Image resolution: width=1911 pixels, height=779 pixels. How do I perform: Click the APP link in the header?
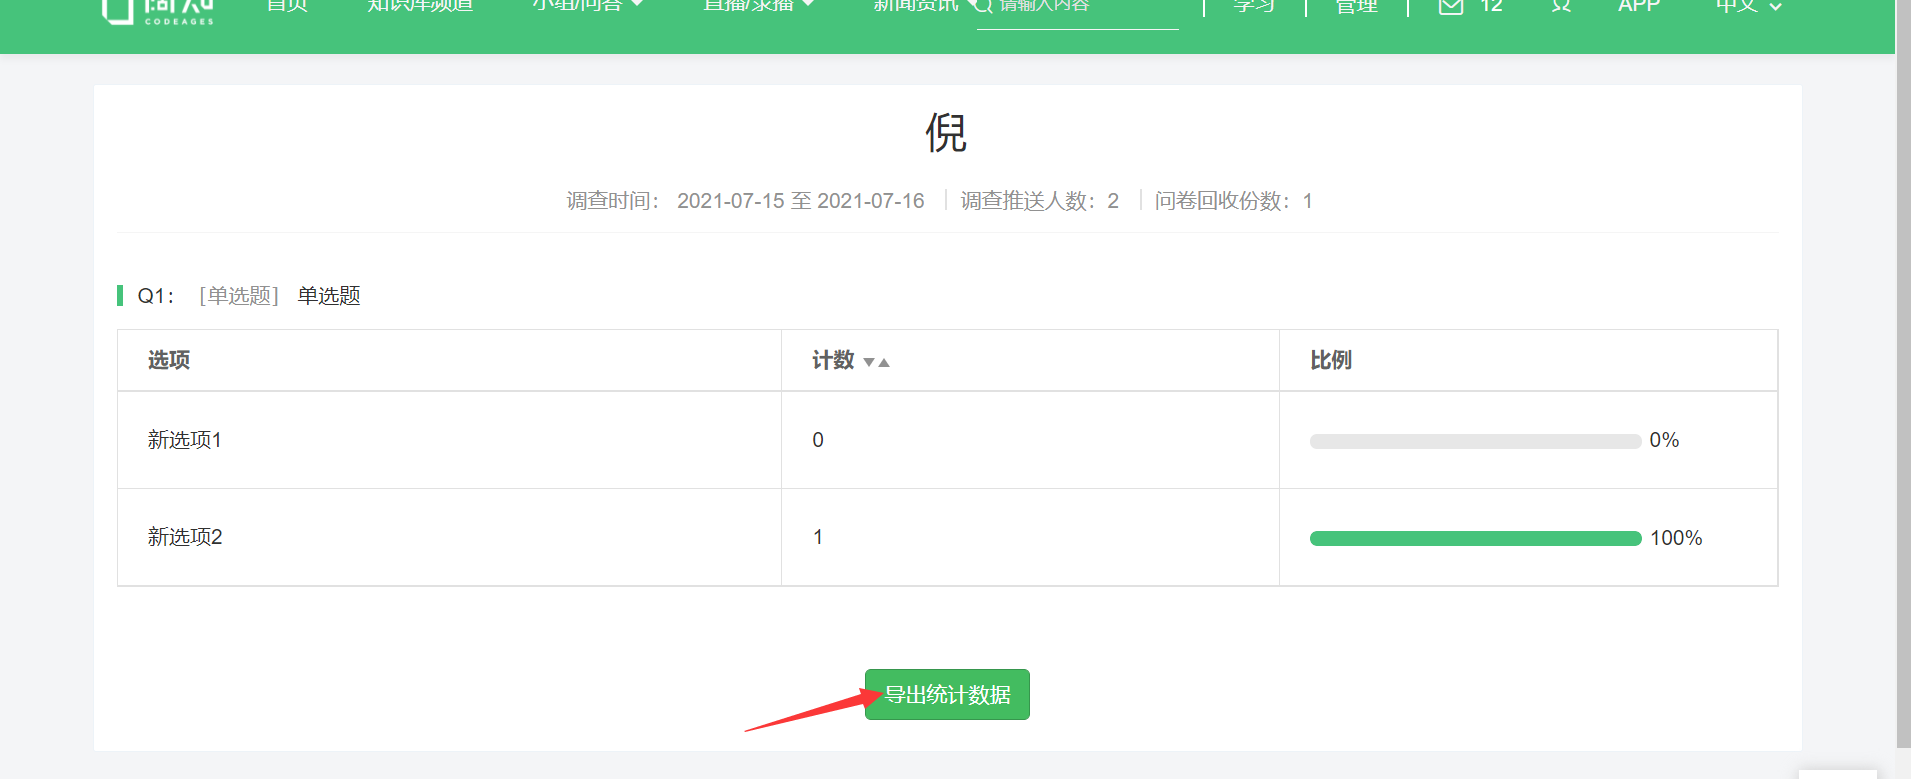click(x=1639, y=6)
